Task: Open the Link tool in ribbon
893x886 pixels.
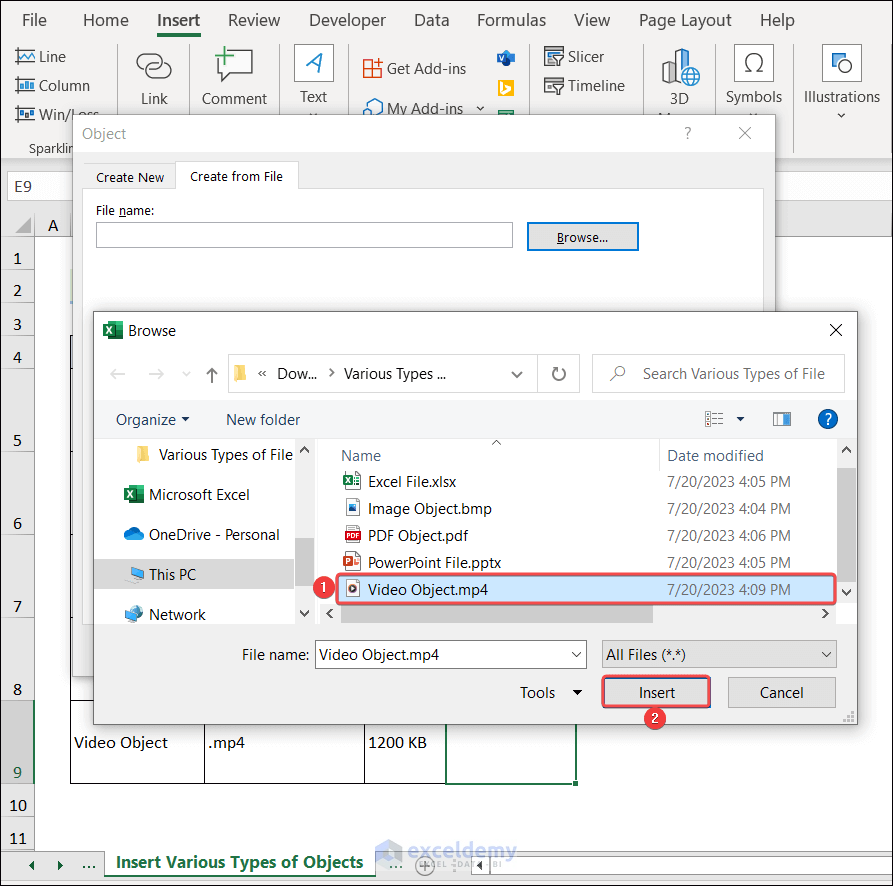Action: point(154,78)
